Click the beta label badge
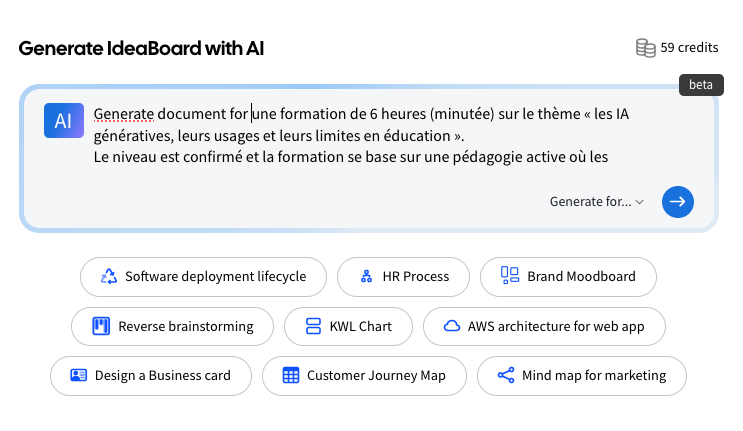Image resolution: width=743 pixels, height=431 pixels. click(701, 85)
